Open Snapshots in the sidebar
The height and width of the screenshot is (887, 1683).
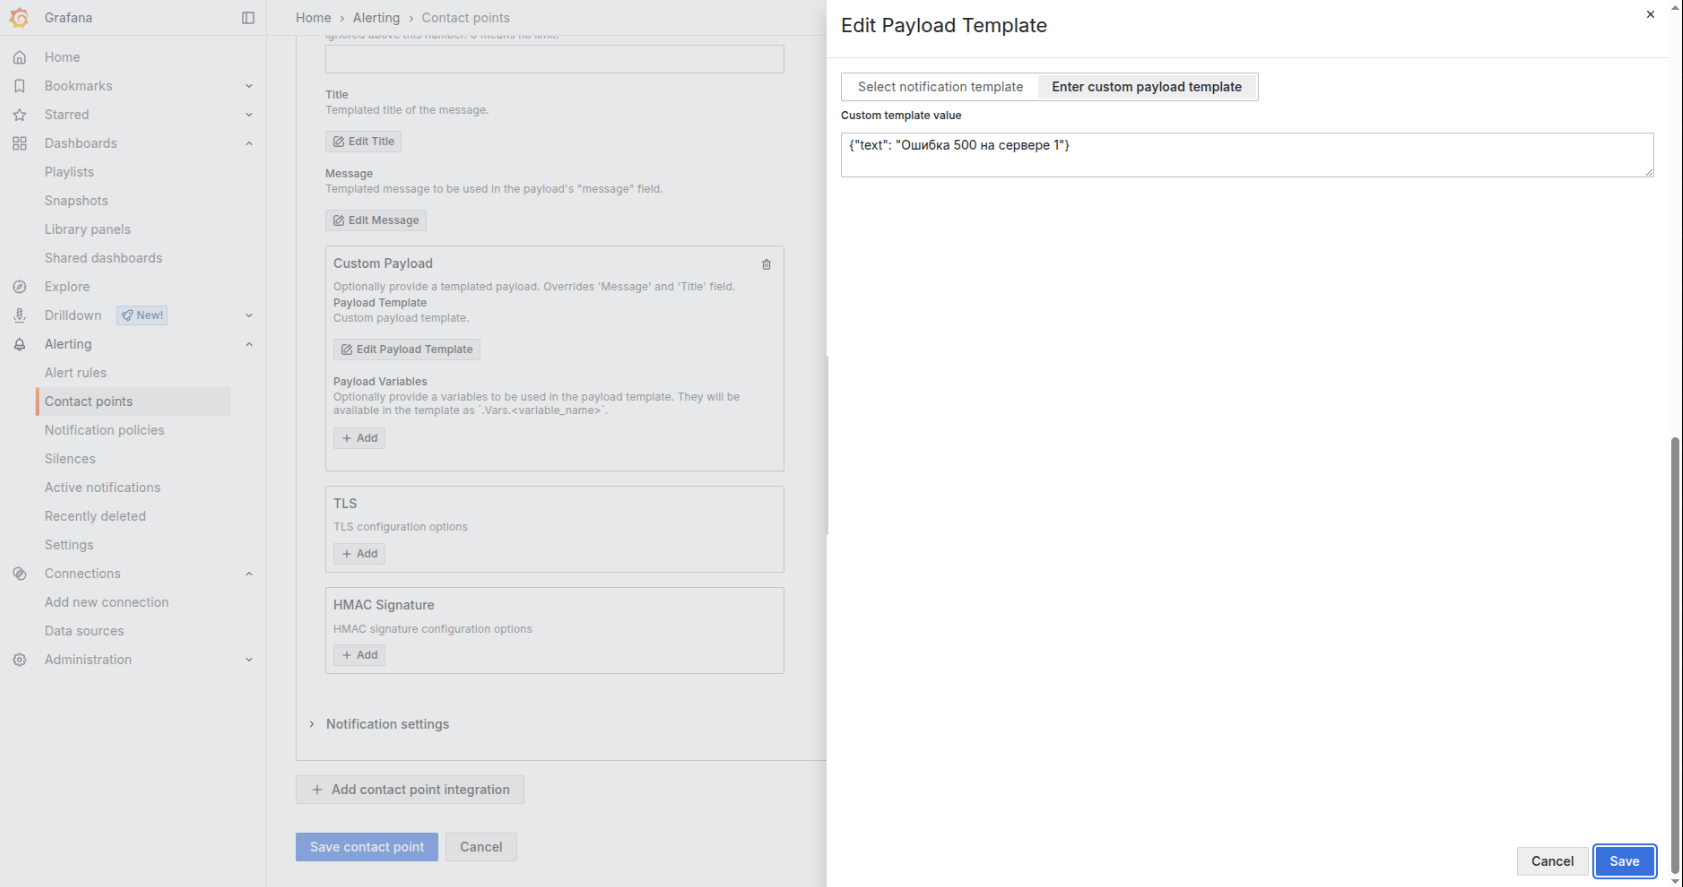(x=76, y=201)
